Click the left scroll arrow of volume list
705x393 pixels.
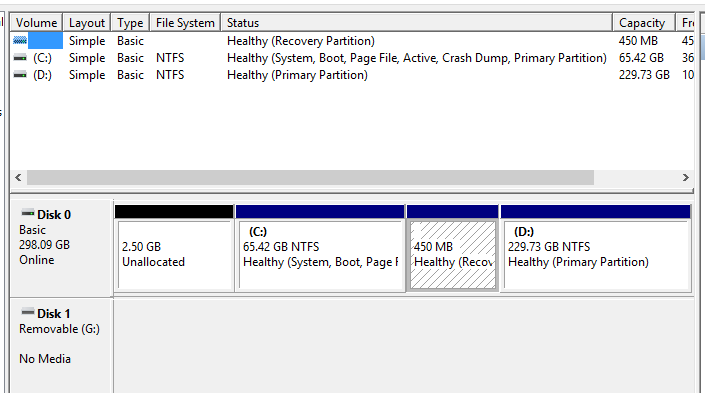(18, 177)
